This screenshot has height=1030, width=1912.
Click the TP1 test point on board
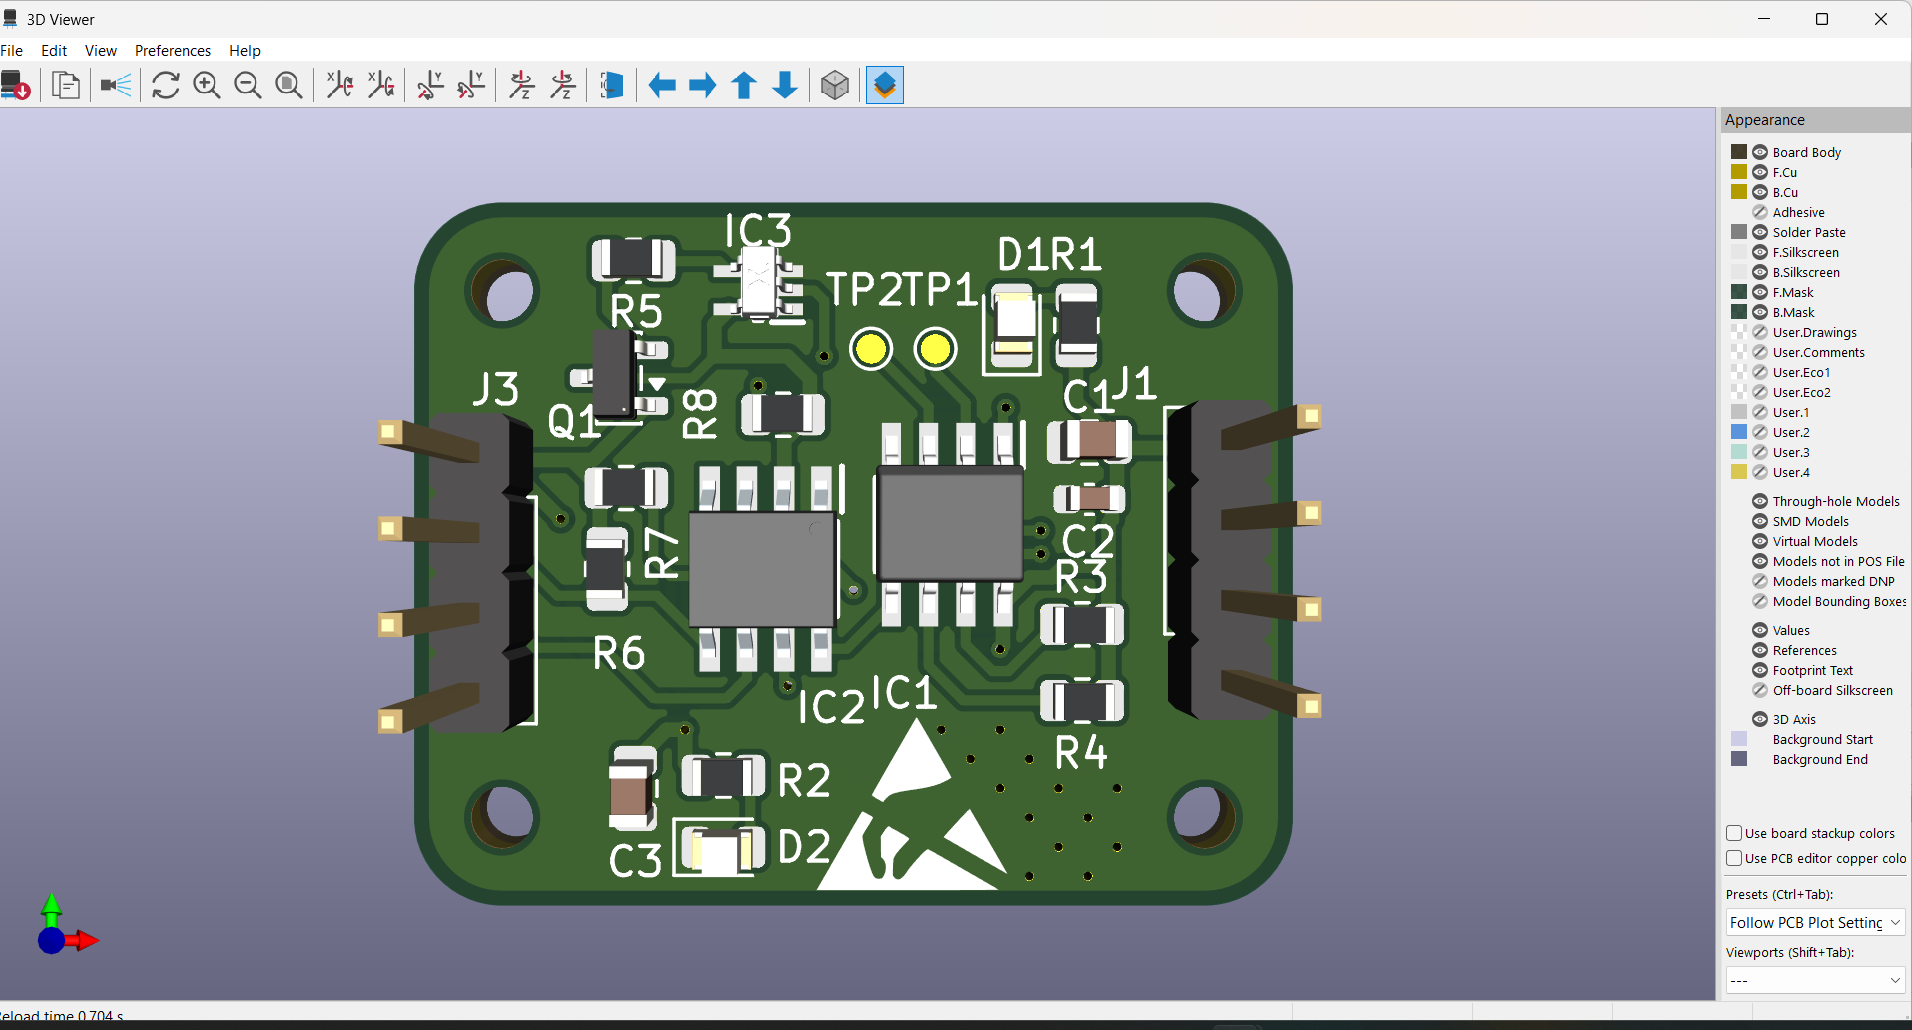pos(936,349)
